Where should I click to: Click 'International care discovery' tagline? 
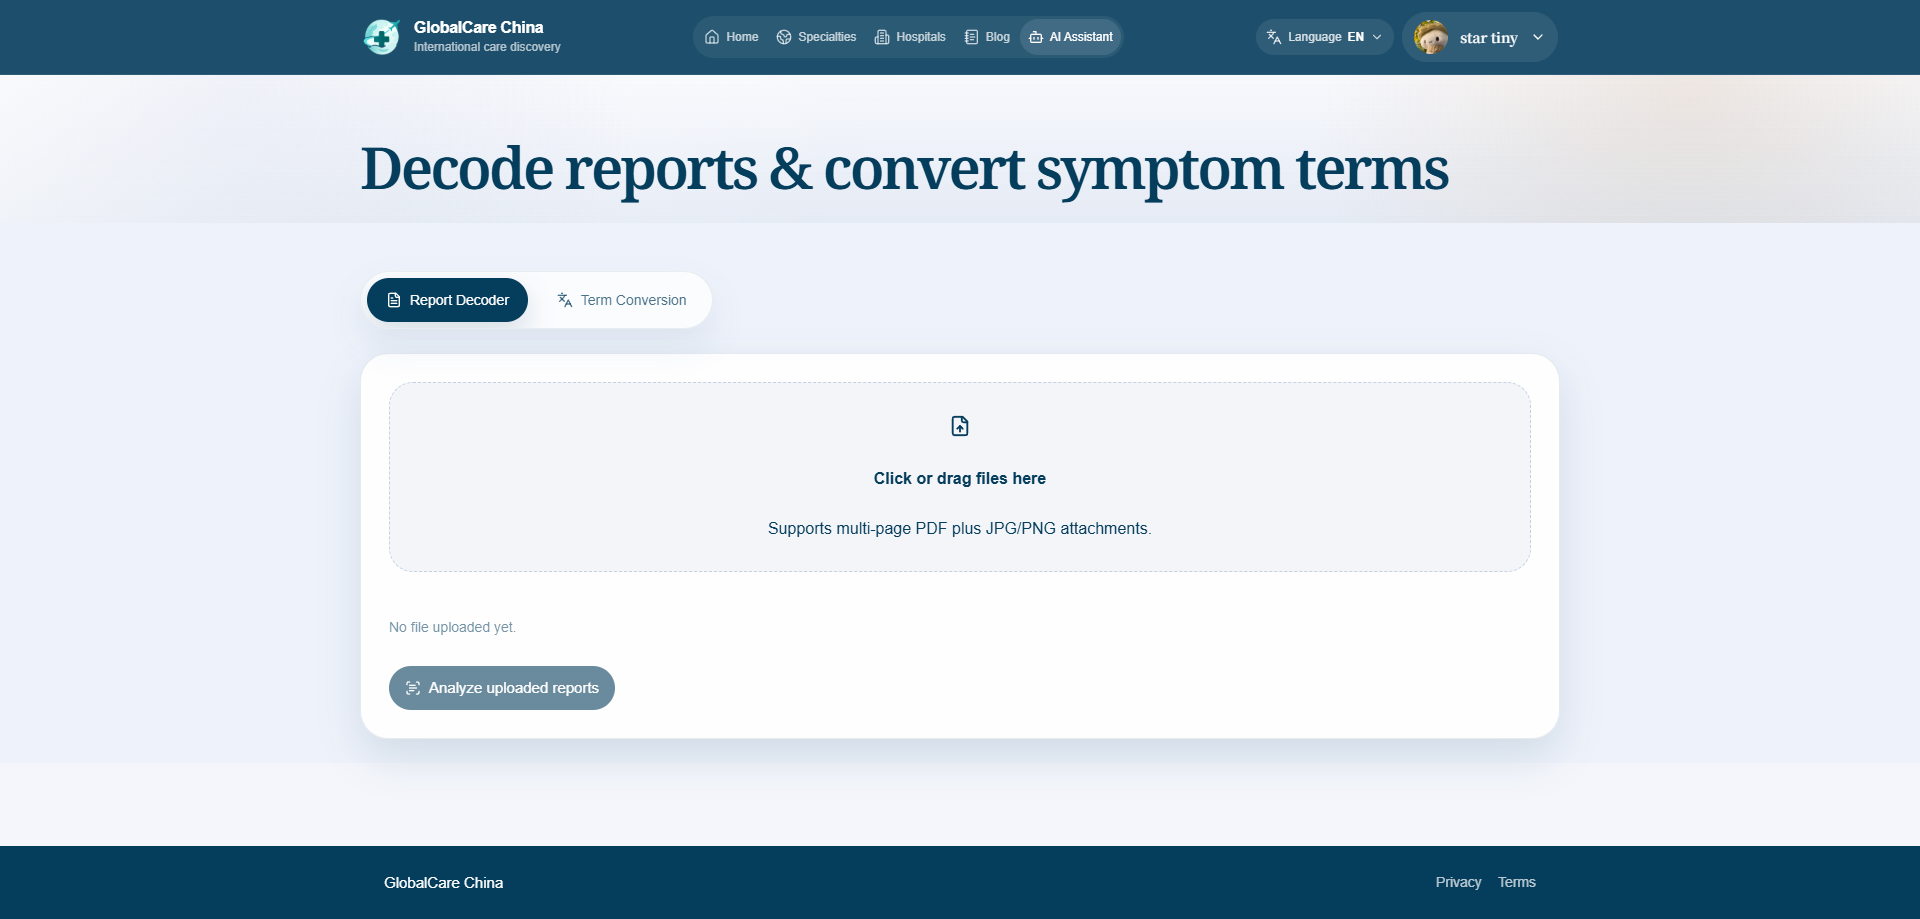coord(487,47)
